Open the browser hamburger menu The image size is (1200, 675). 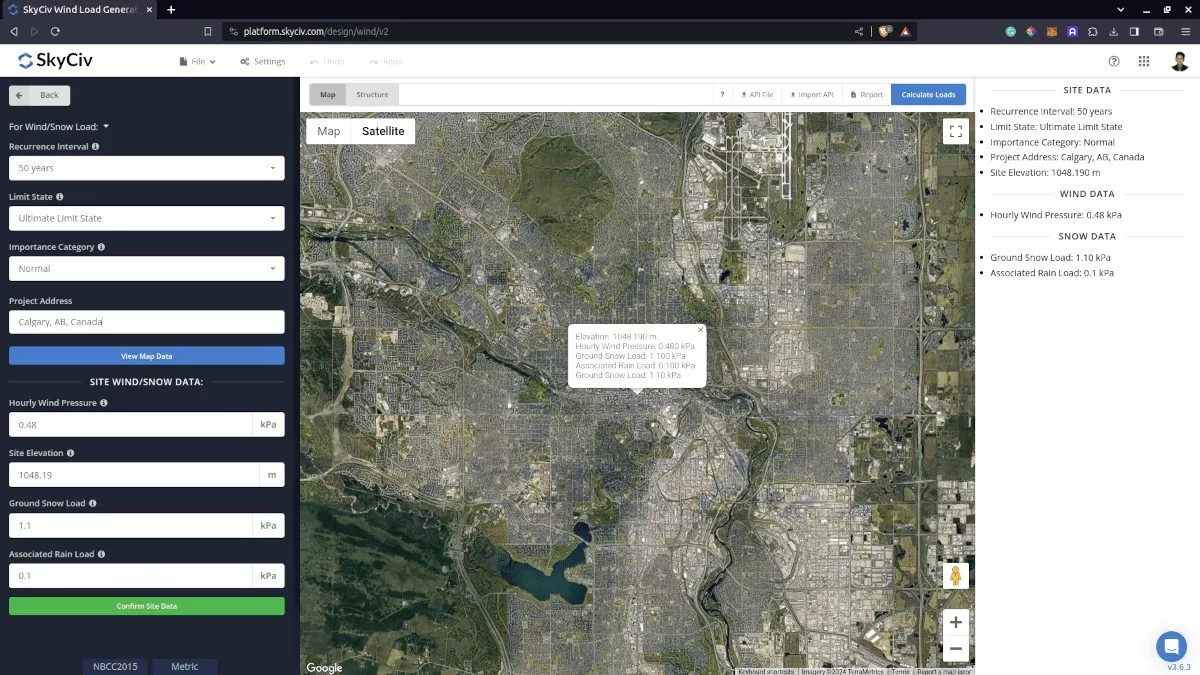tap(1185, 31)
